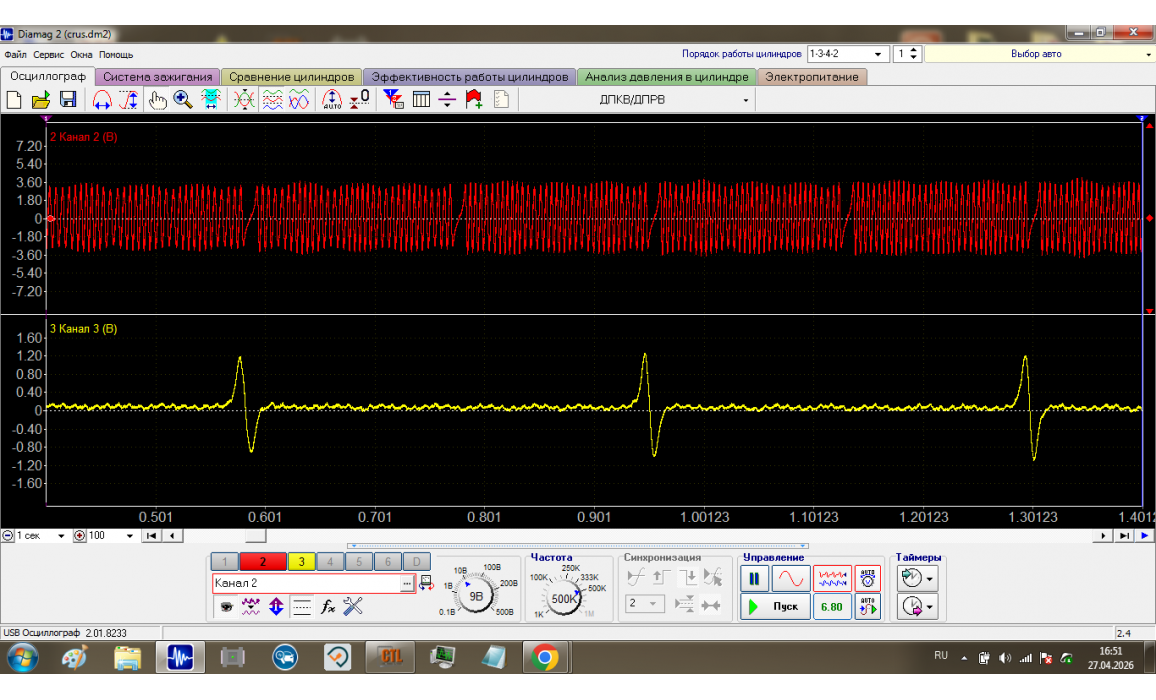Viewport: 1156px width, 700px height.
Task: Click the 9В voltage range knob
Action: point(477,596)
